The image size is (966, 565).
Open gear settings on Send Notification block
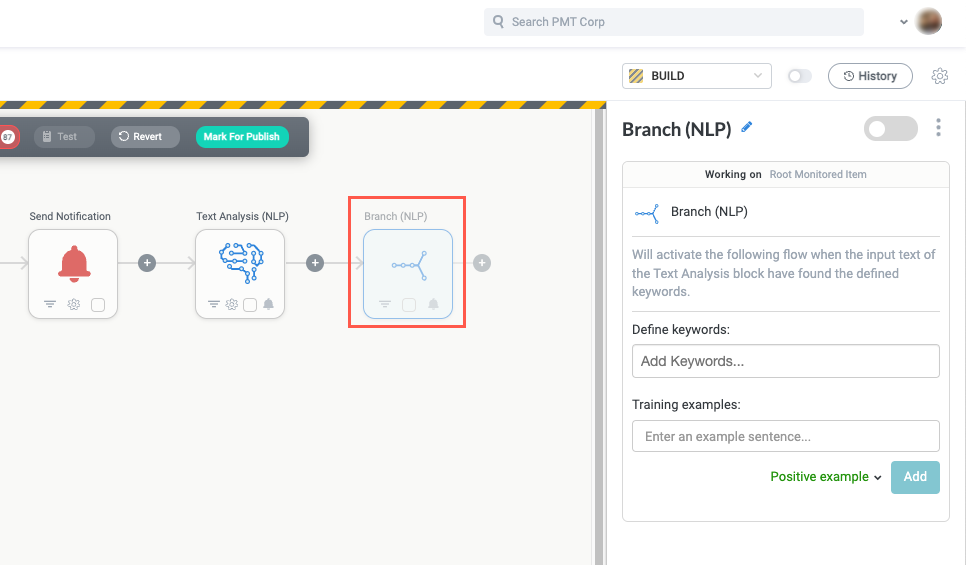73,305
